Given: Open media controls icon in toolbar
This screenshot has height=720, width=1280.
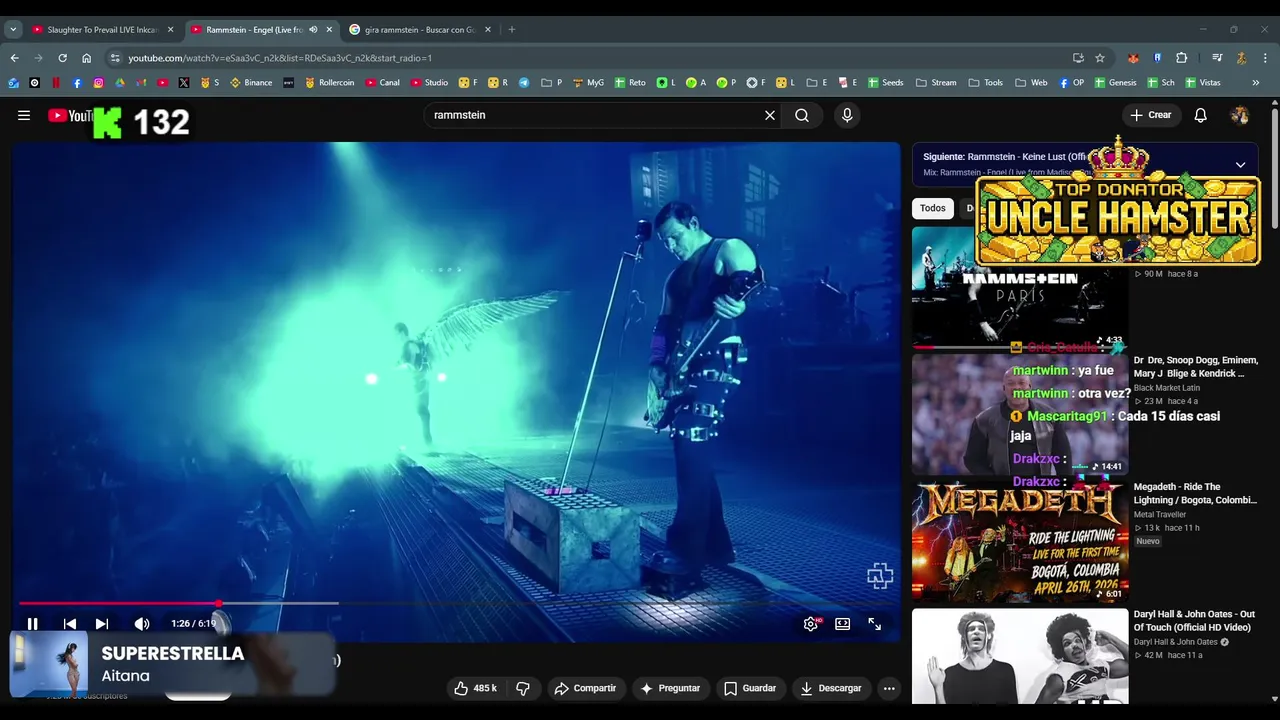Looking at the screenshot, I should tap(1217, 58).
